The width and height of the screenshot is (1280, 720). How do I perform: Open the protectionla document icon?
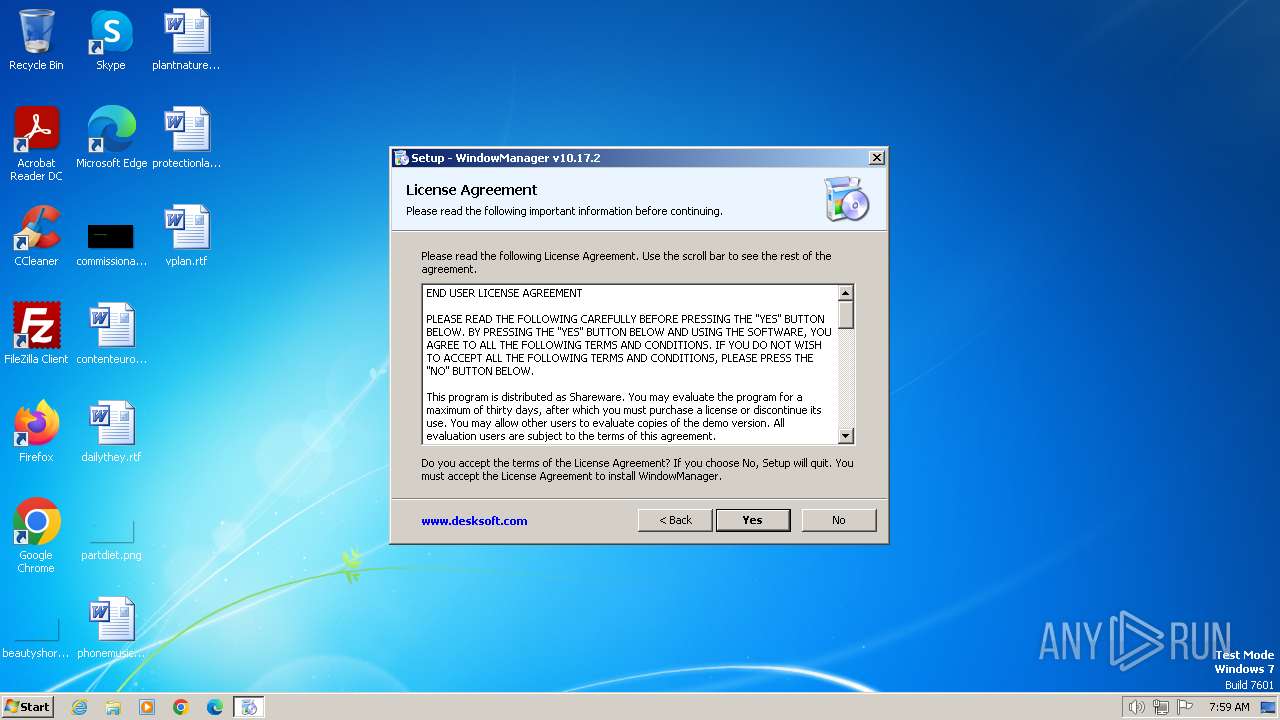coord(186,138)
